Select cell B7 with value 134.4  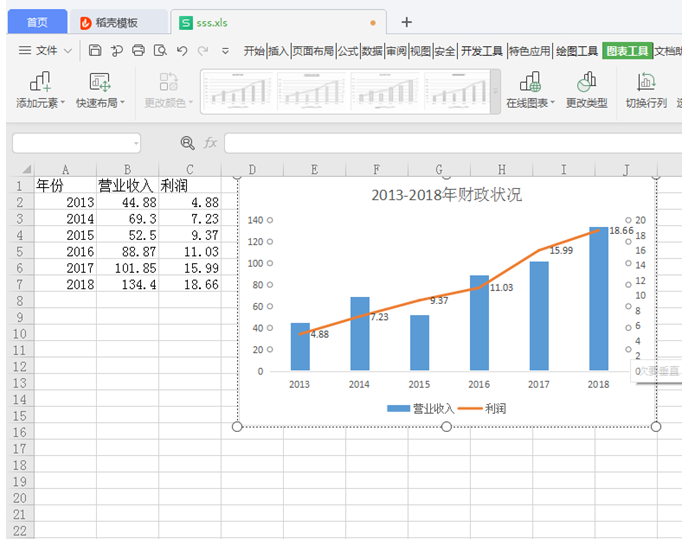coord(127,285)
